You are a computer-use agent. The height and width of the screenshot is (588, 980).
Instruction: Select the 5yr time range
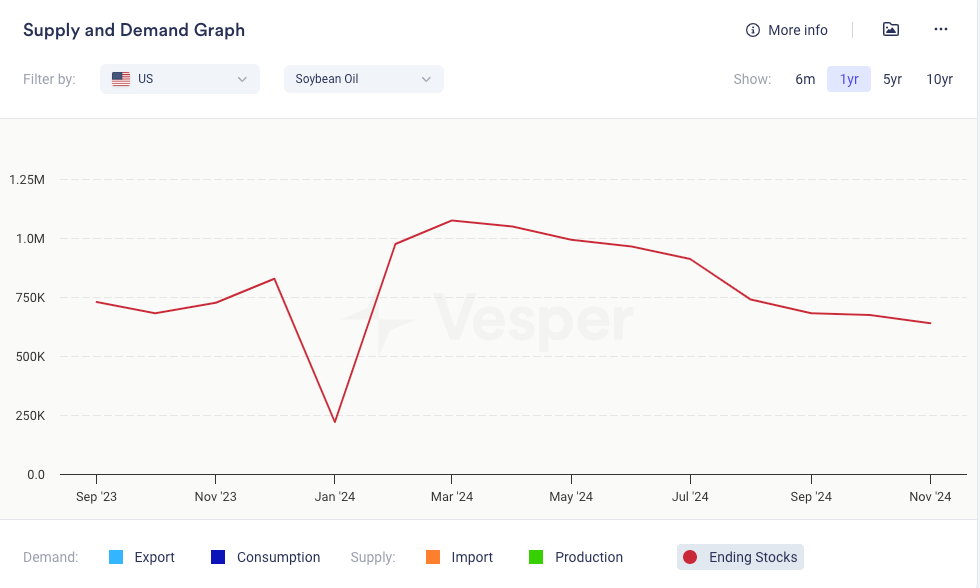tap(892, 79)
